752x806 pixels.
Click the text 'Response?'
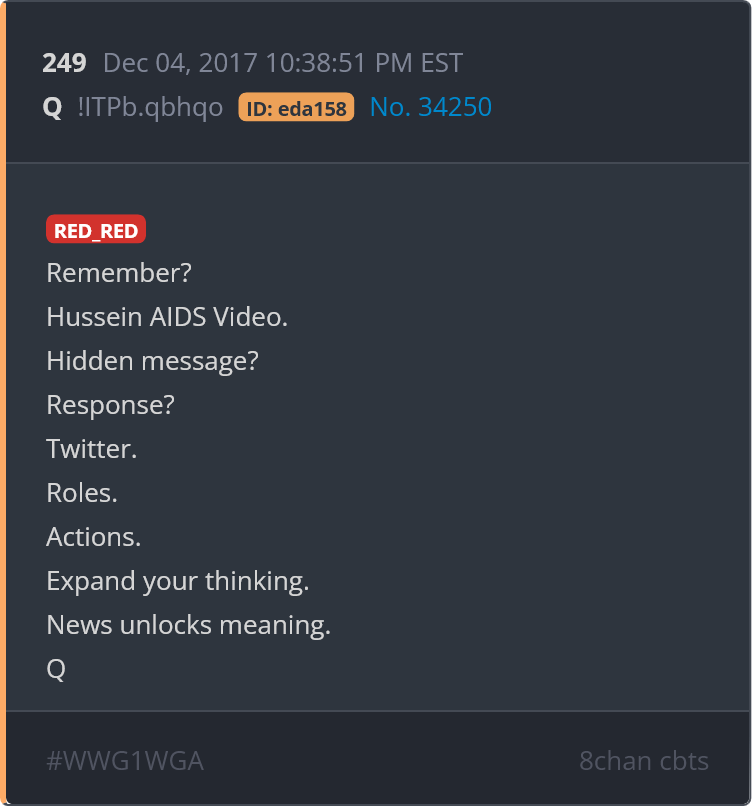[x=111, y=405]
